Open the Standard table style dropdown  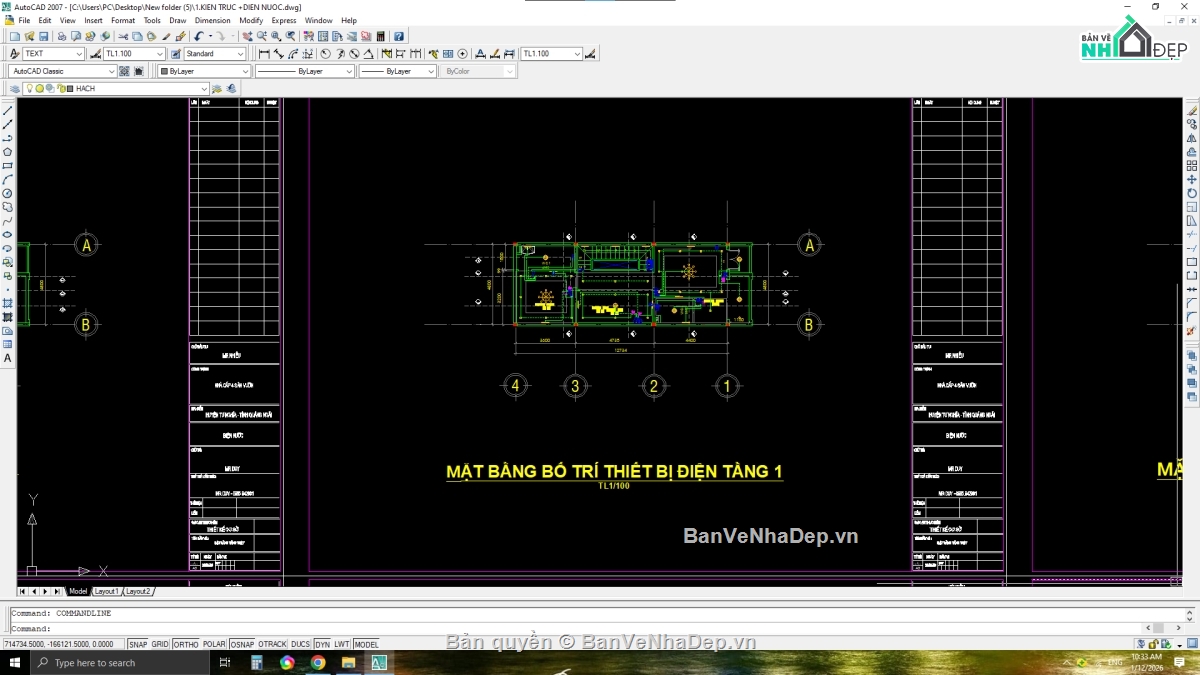point(214,54)
